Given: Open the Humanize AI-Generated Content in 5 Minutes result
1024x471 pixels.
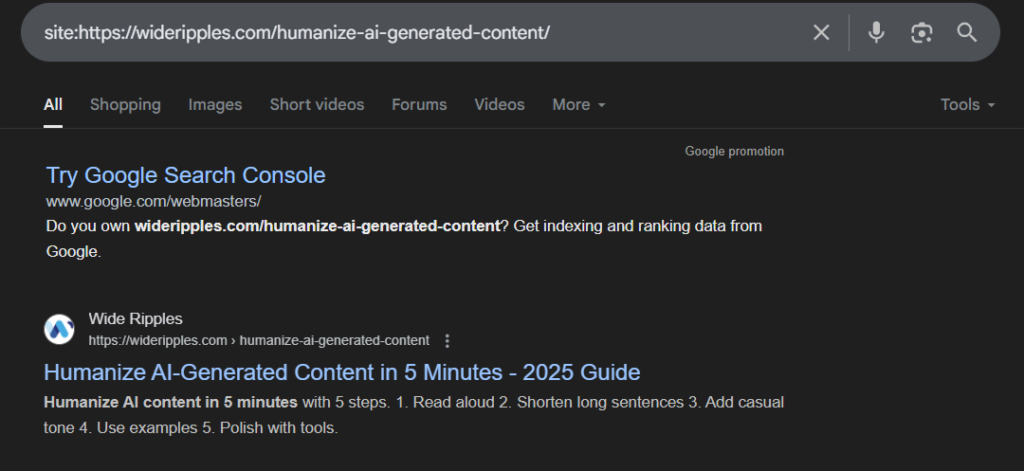Looking at the screenshot, I should click(342, 372).
